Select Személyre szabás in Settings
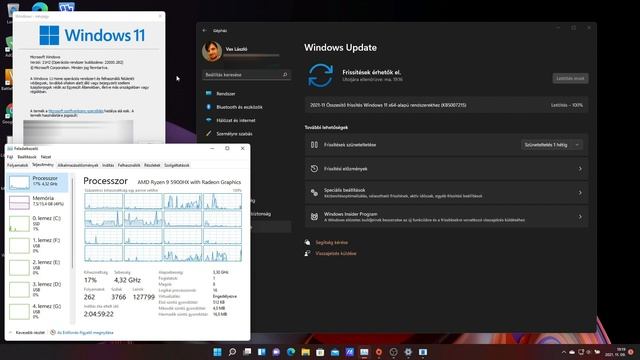The height and width of the screenshot is (360, 640). pos(247,133)
